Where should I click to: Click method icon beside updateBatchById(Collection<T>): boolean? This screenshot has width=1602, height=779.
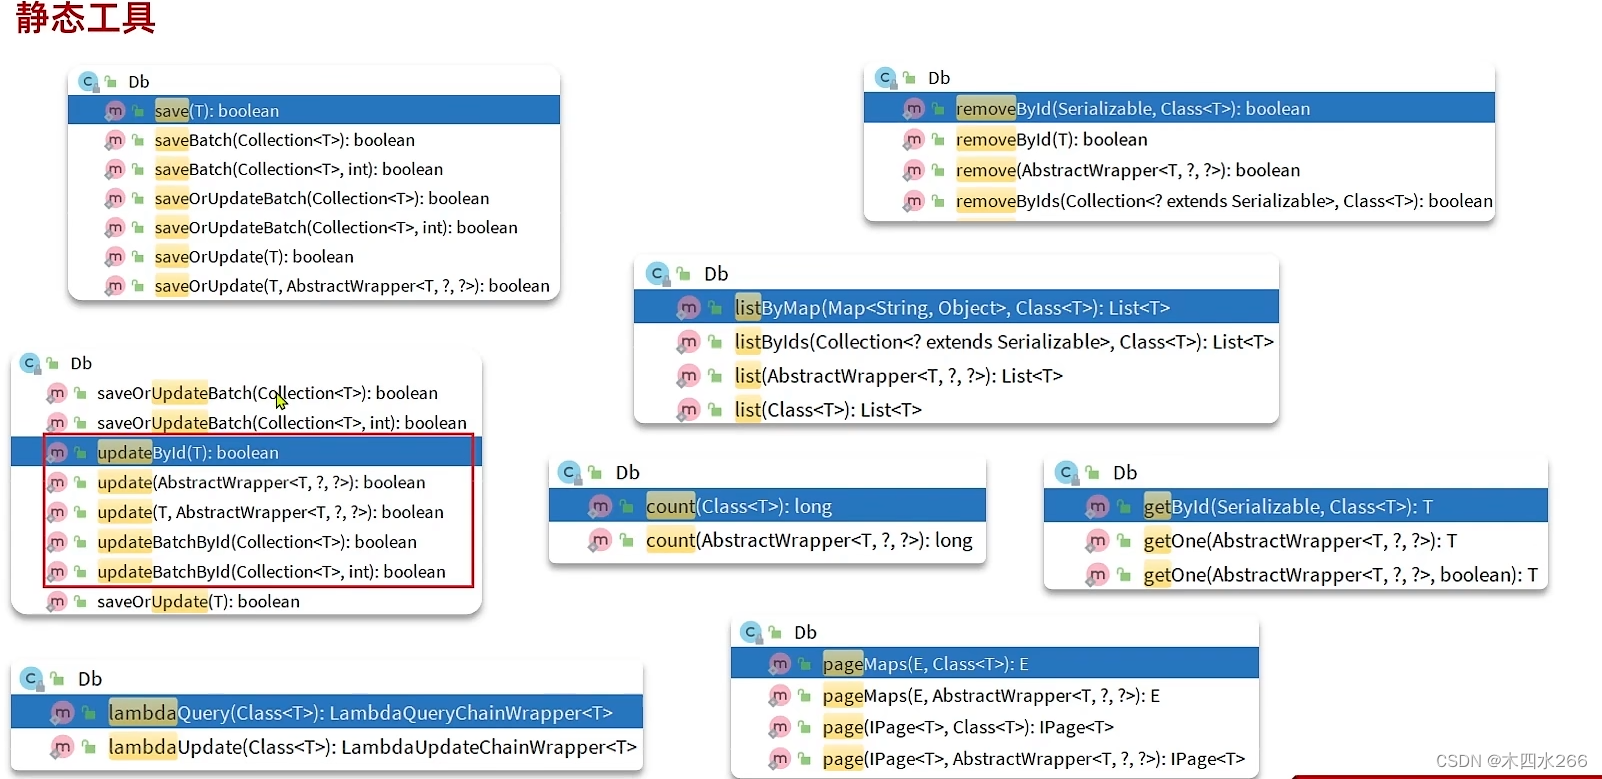(57, 542)
